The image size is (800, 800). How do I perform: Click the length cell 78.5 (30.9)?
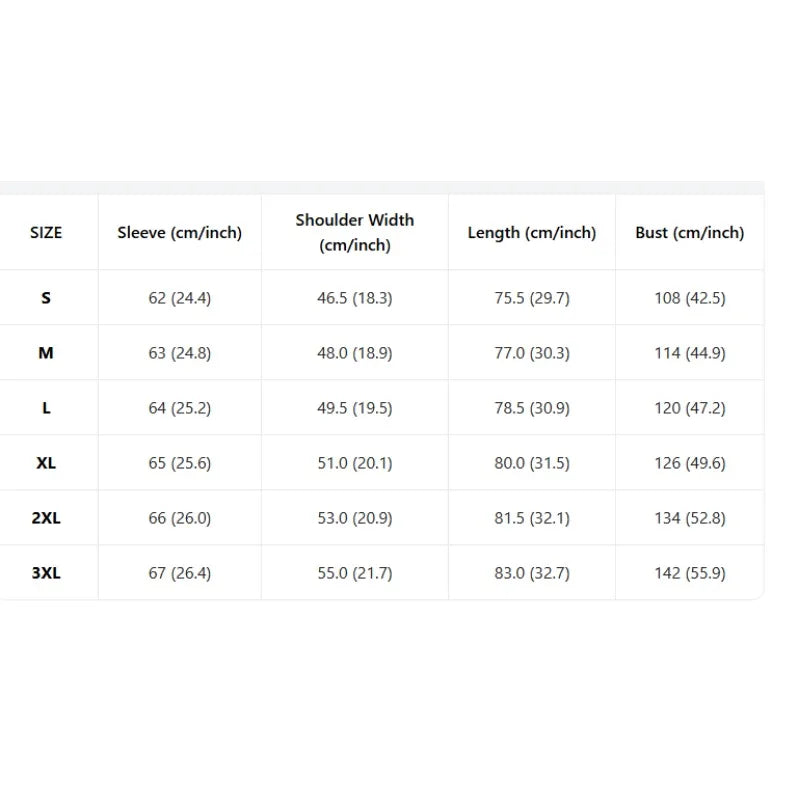532,408
